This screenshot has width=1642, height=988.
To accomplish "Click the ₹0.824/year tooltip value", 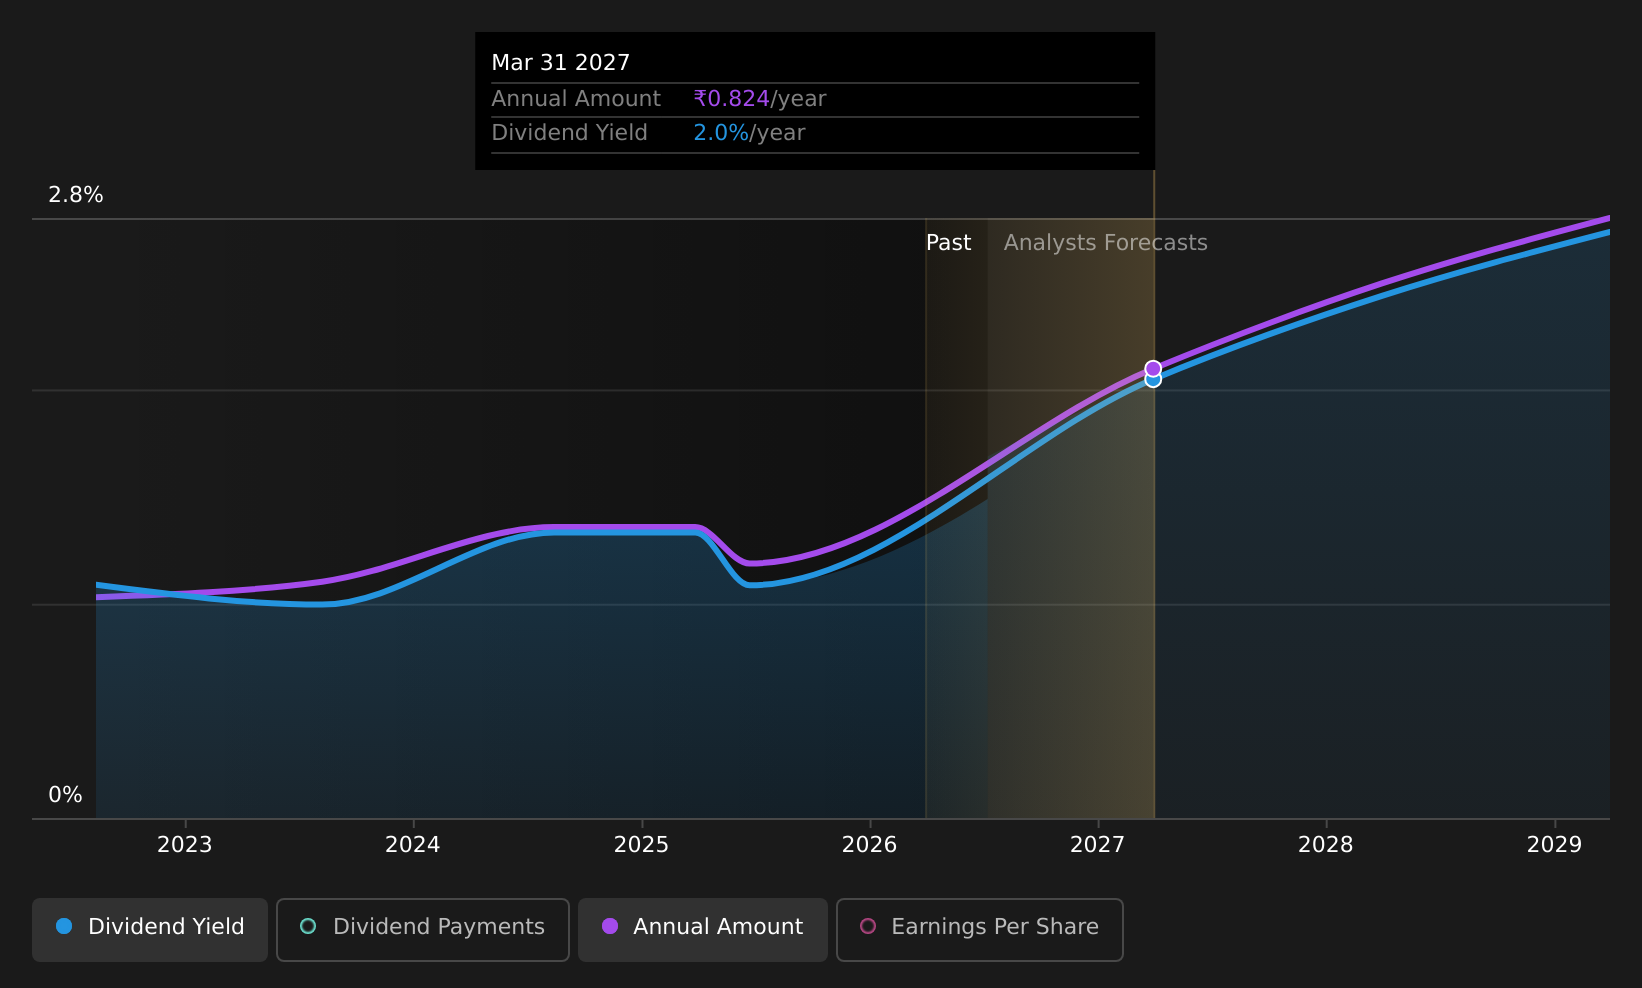I will (759, 99).
